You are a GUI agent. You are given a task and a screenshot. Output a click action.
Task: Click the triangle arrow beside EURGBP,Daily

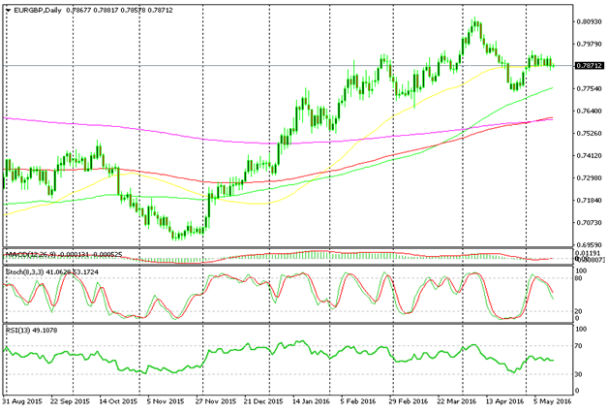9,11
